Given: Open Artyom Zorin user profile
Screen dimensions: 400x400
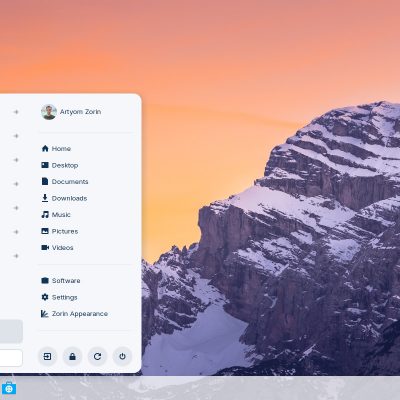Looking at the screenshot, I should click(x=71, y=112).
